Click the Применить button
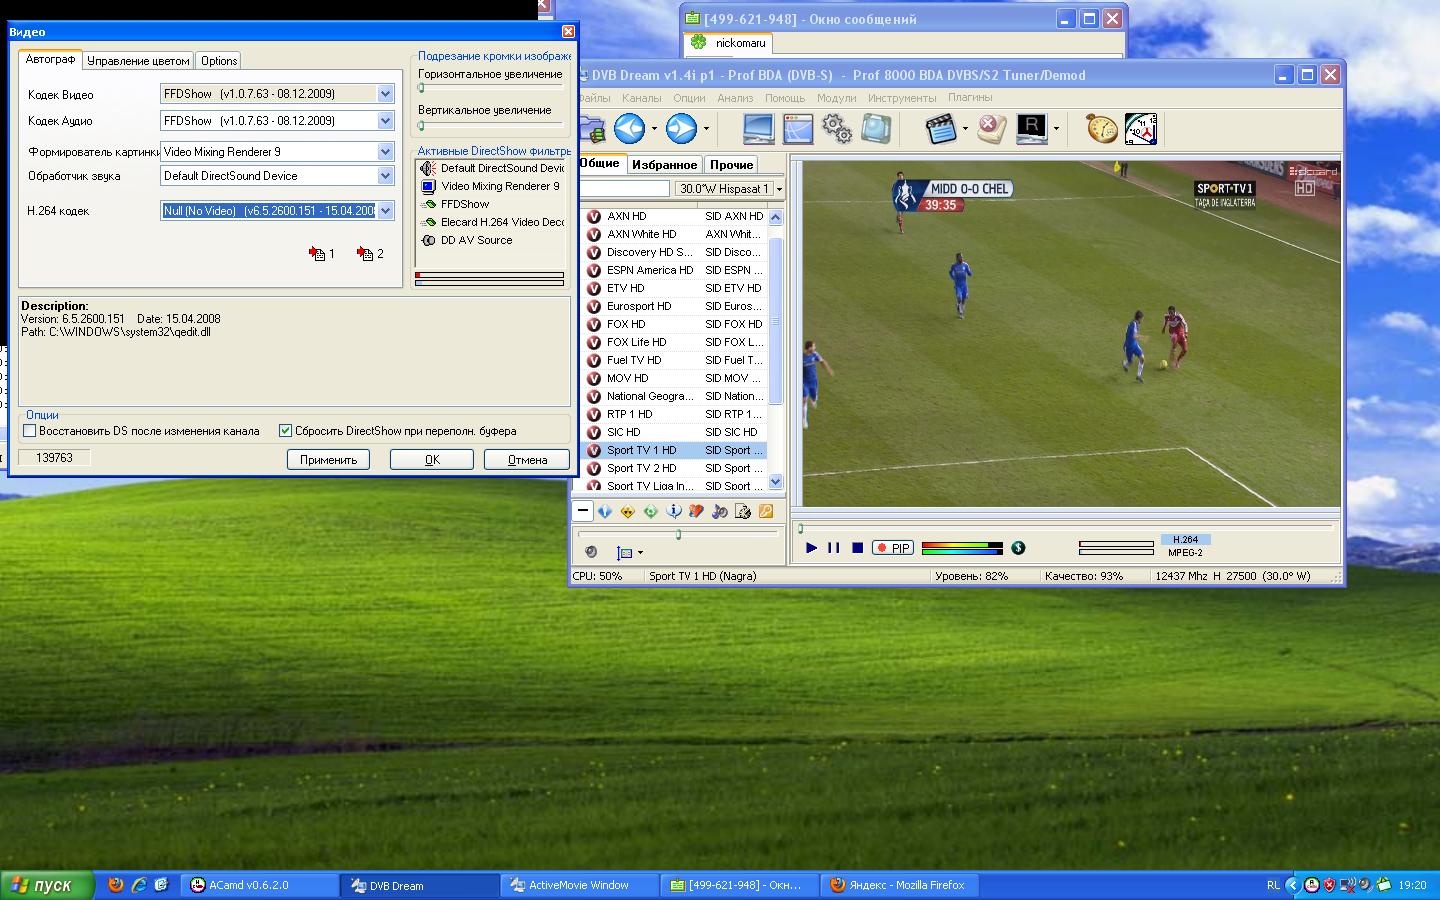The width and height of the screenshot is (1440, 900). coord(328,460)
